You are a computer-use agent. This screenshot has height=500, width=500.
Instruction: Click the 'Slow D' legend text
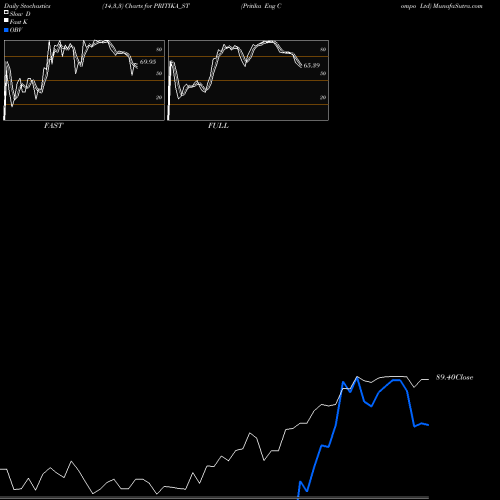20,14
